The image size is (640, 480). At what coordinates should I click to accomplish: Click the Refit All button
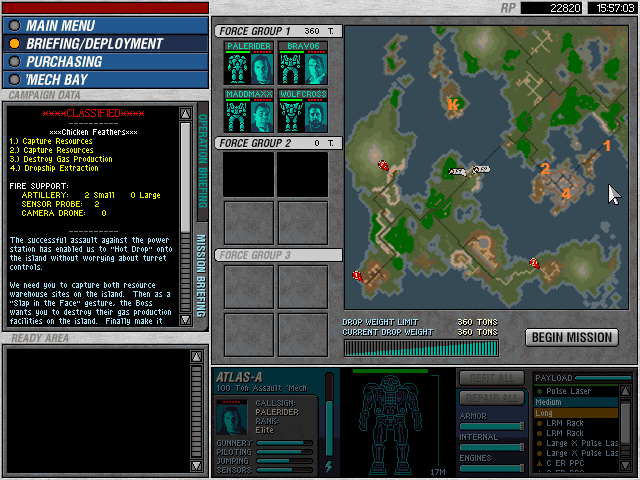coord(492,378)
